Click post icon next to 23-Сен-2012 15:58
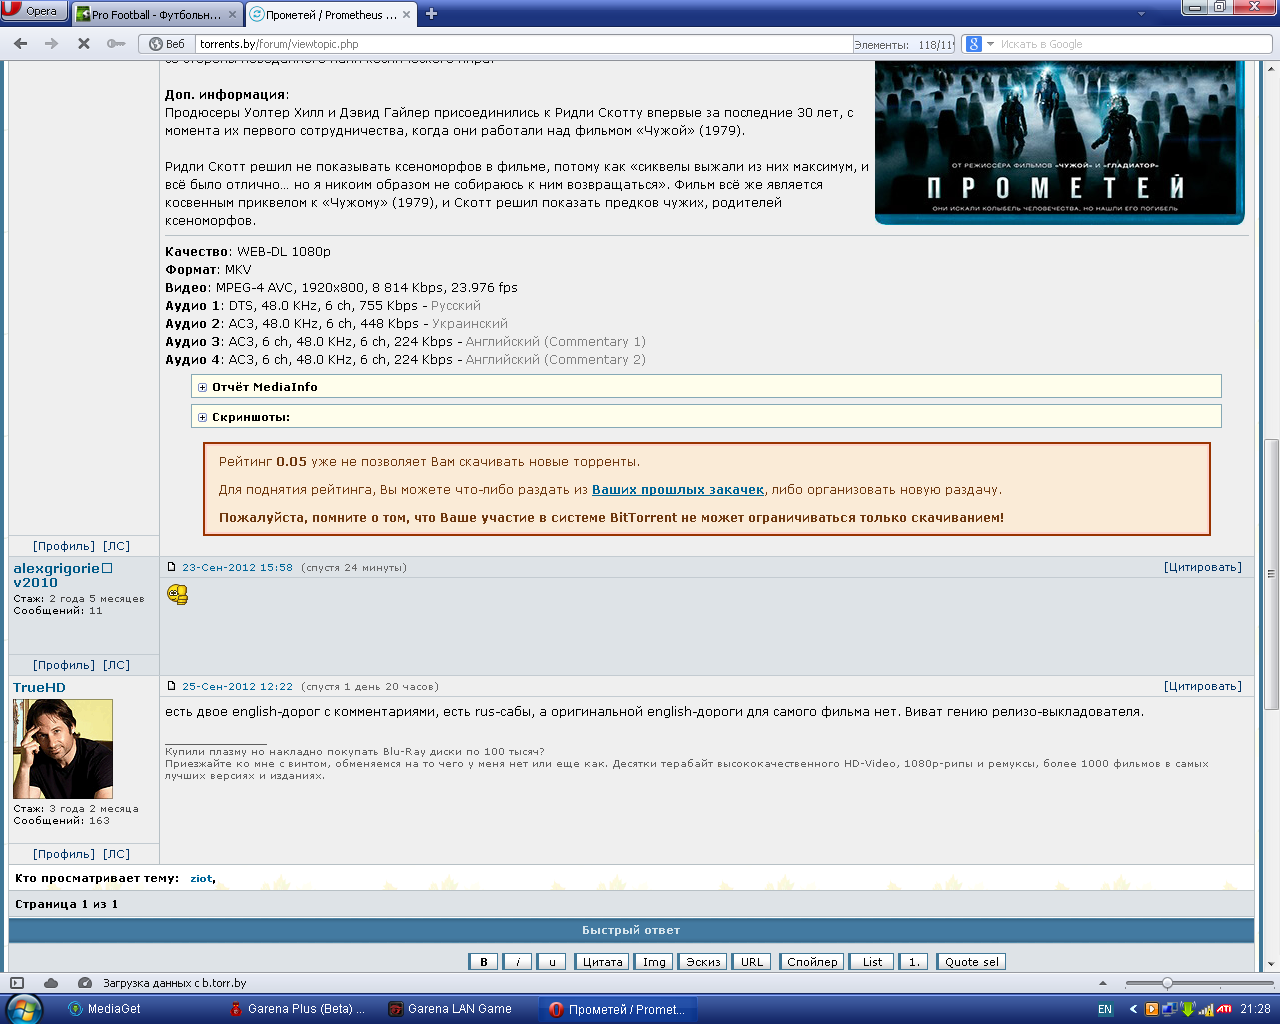The image size is (1280, 1024). point(171,567)
